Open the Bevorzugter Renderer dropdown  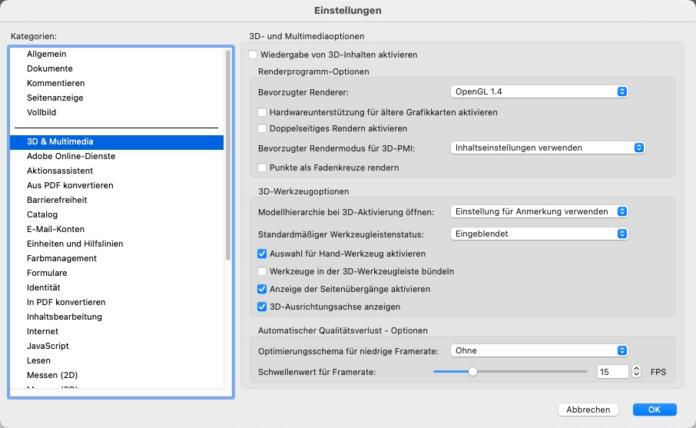pos(538,92)
